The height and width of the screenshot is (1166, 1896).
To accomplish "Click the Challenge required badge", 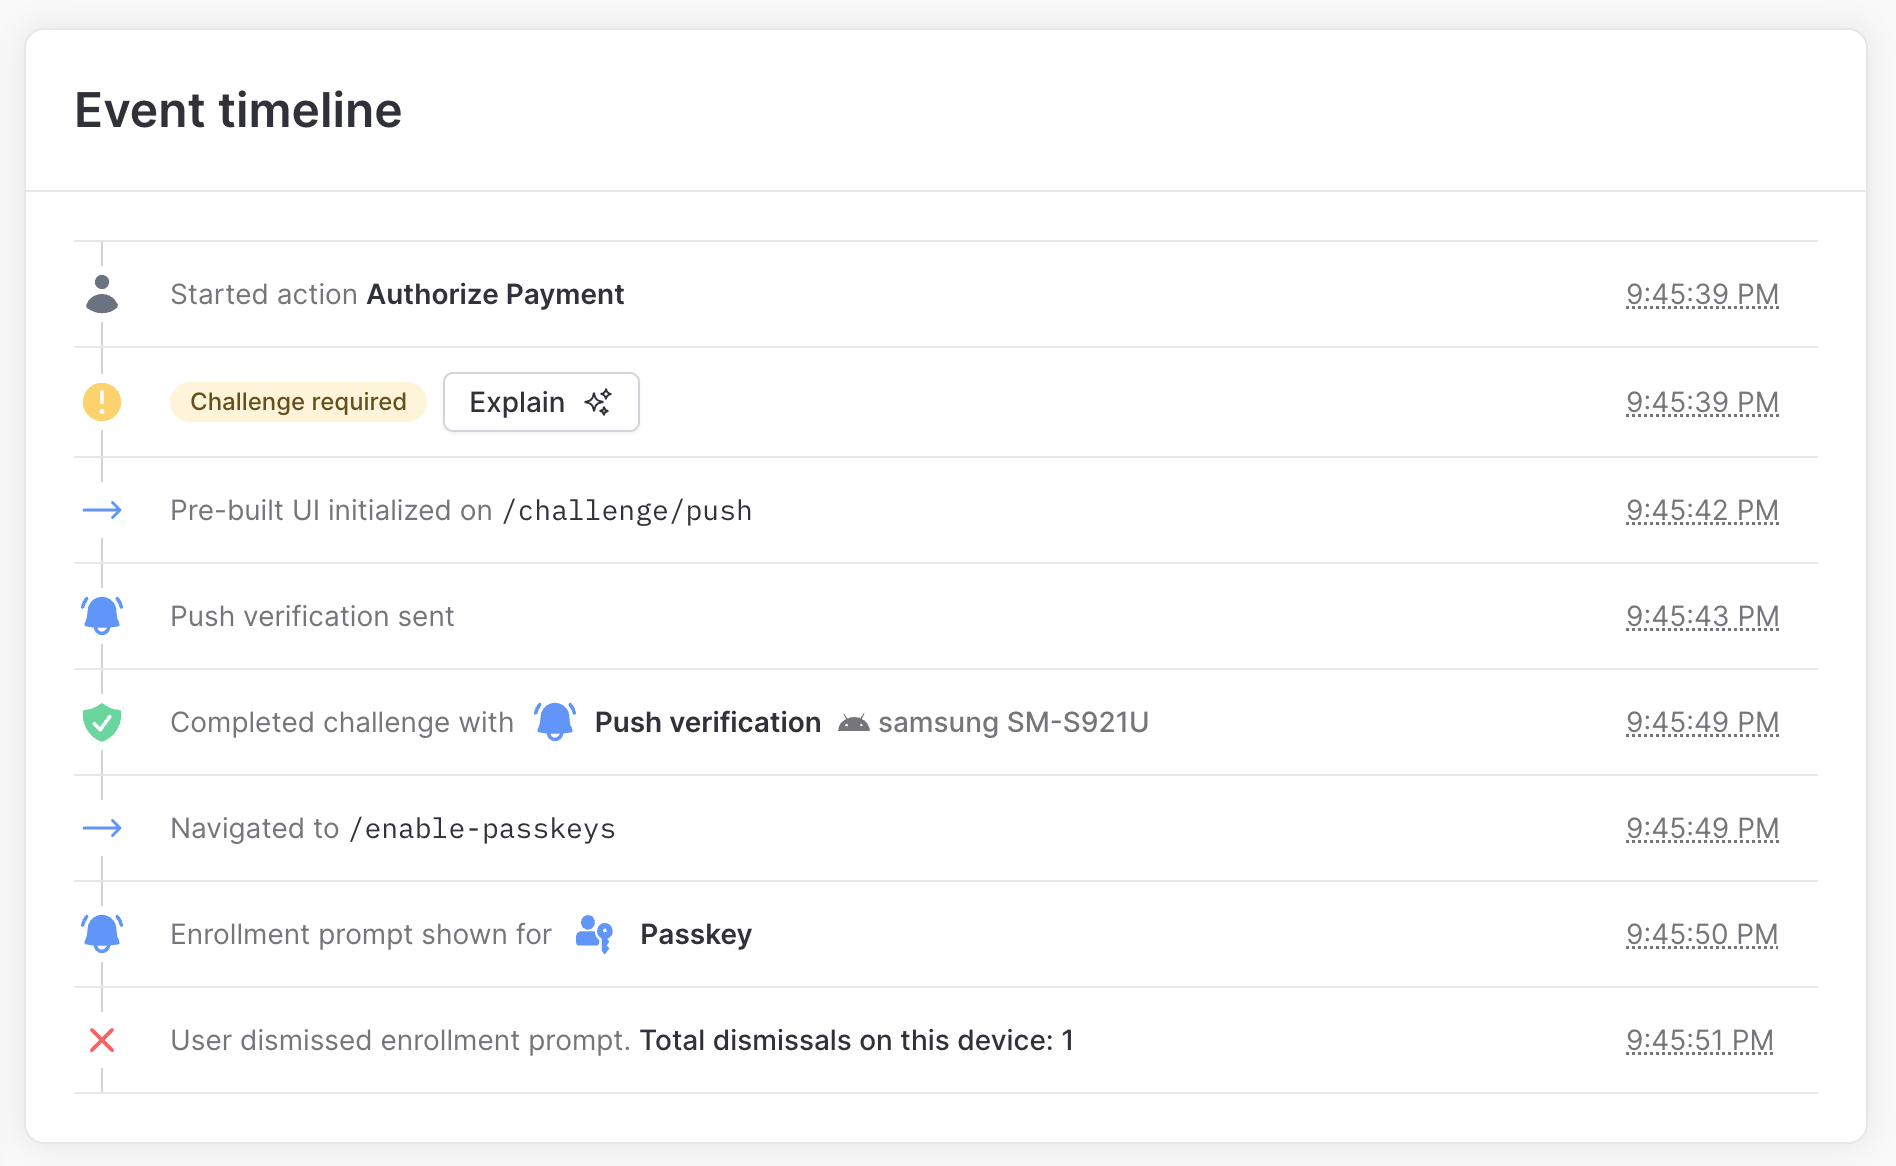I will click(x=298, y=402).
